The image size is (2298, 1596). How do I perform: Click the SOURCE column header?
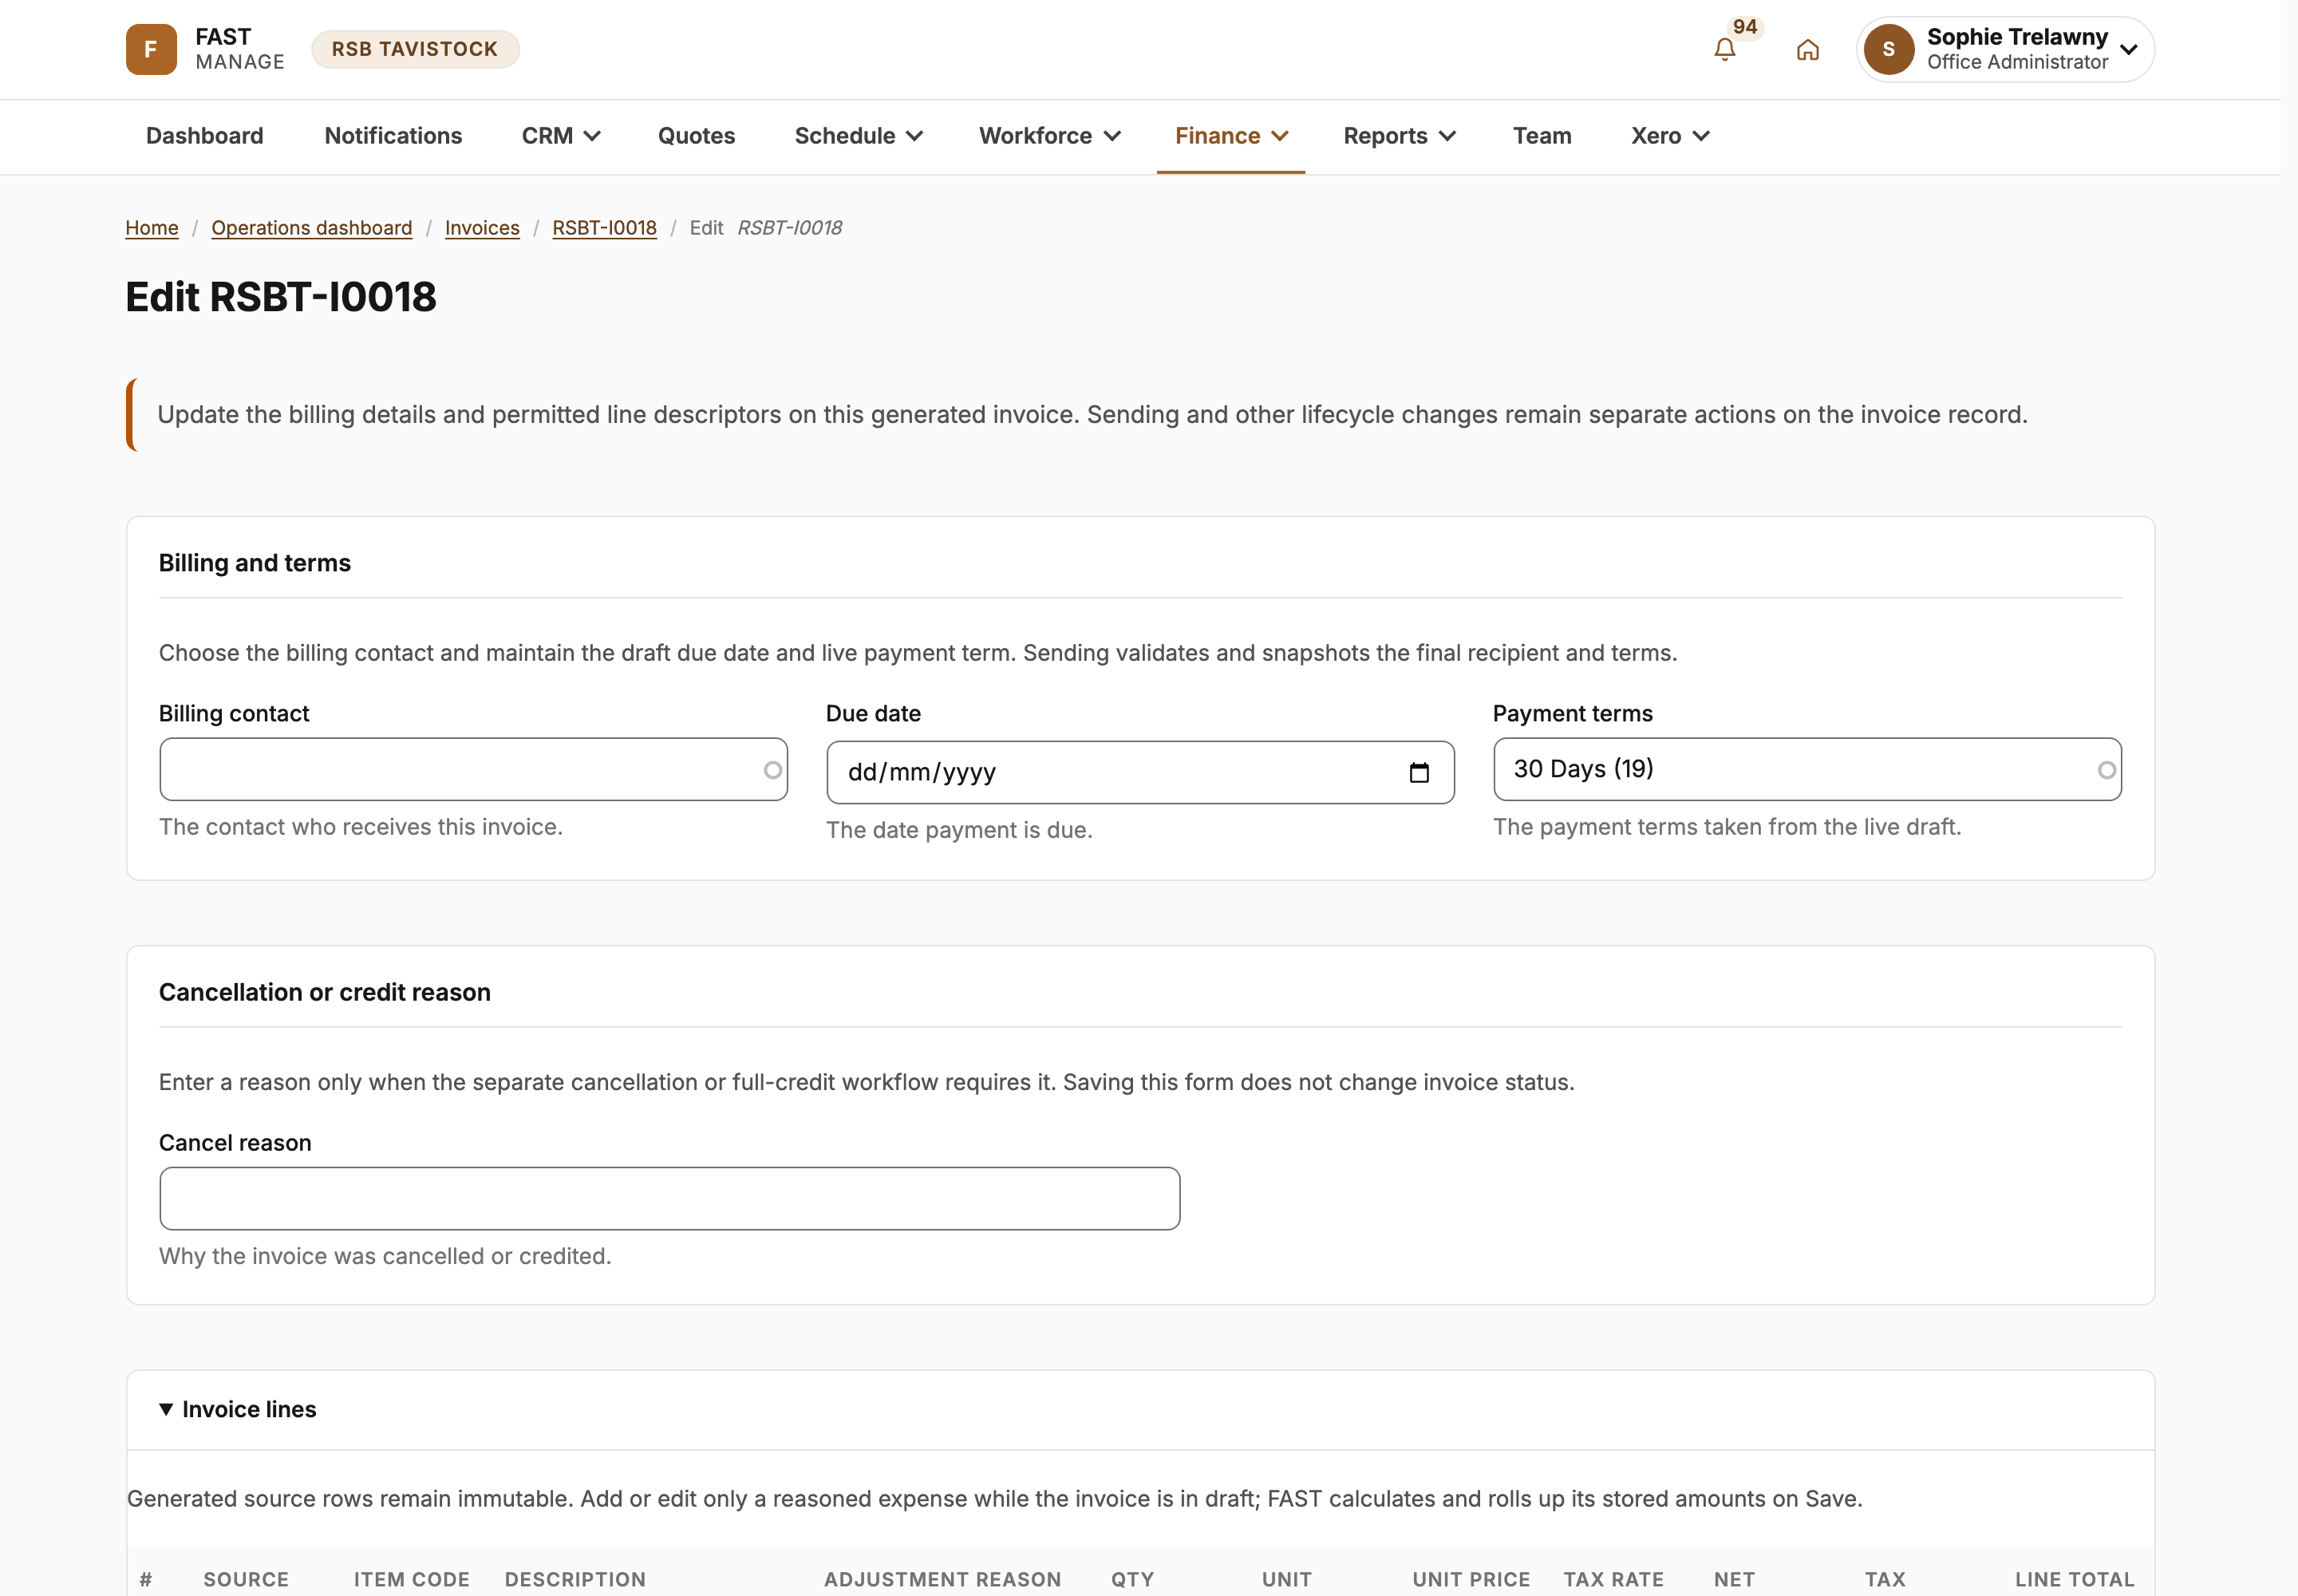(x=246, y=1579)
